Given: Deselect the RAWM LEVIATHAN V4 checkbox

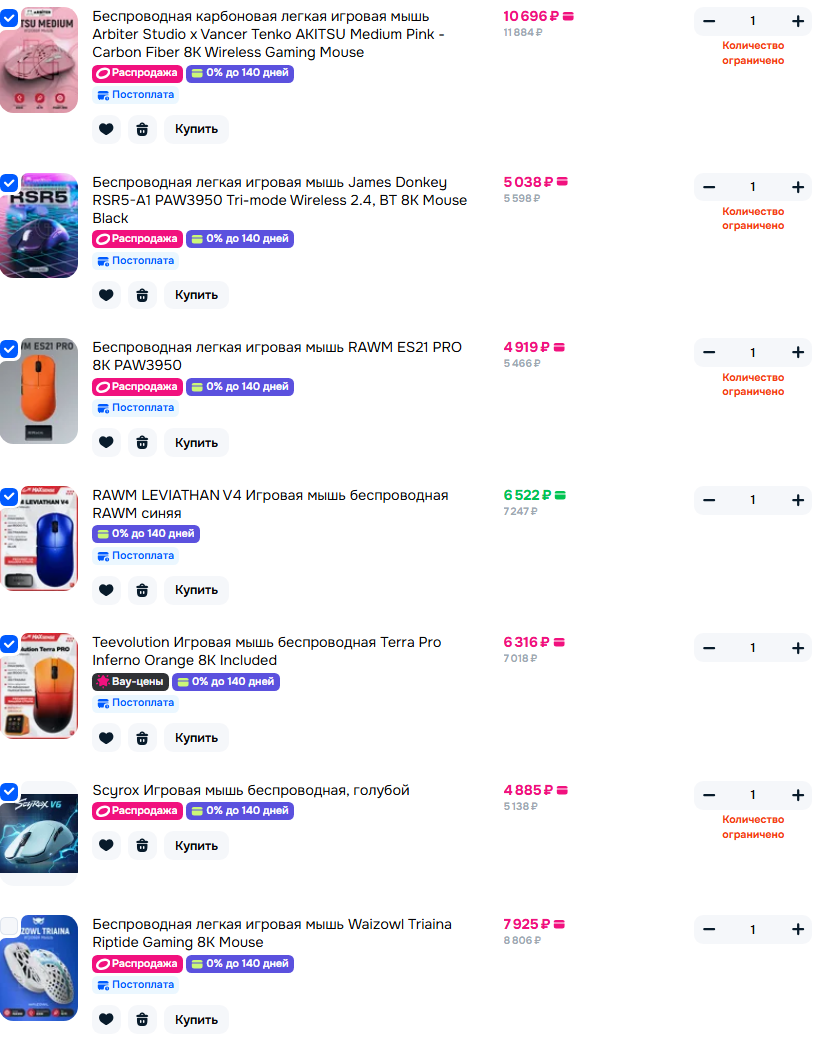Looking at the screenshot, I should click(9, 496).
